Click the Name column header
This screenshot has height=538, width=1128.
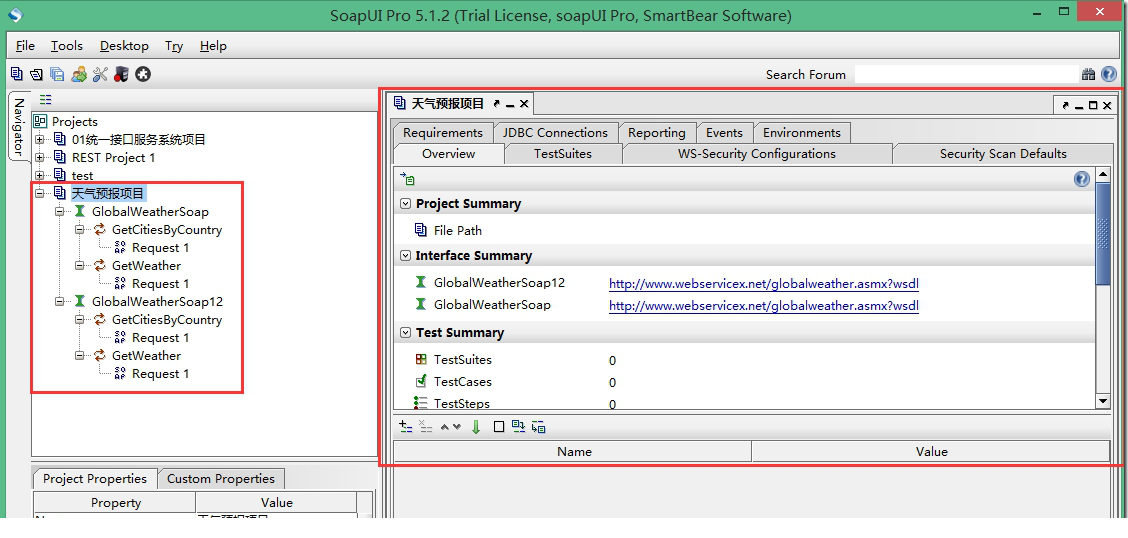[x=573, y=452]
